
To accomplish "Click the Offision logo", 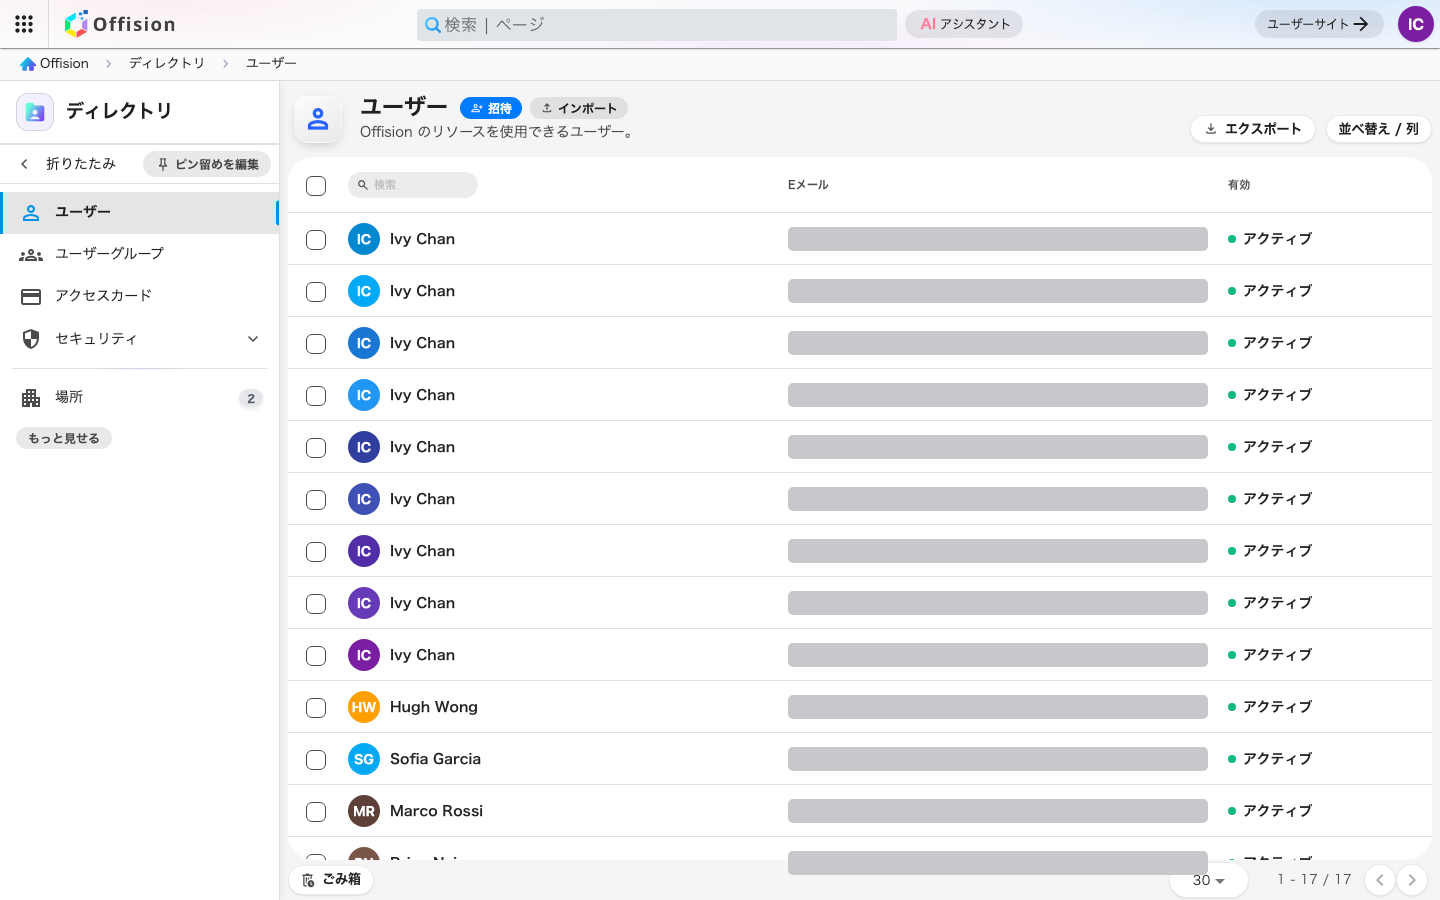I will (120, 24).
